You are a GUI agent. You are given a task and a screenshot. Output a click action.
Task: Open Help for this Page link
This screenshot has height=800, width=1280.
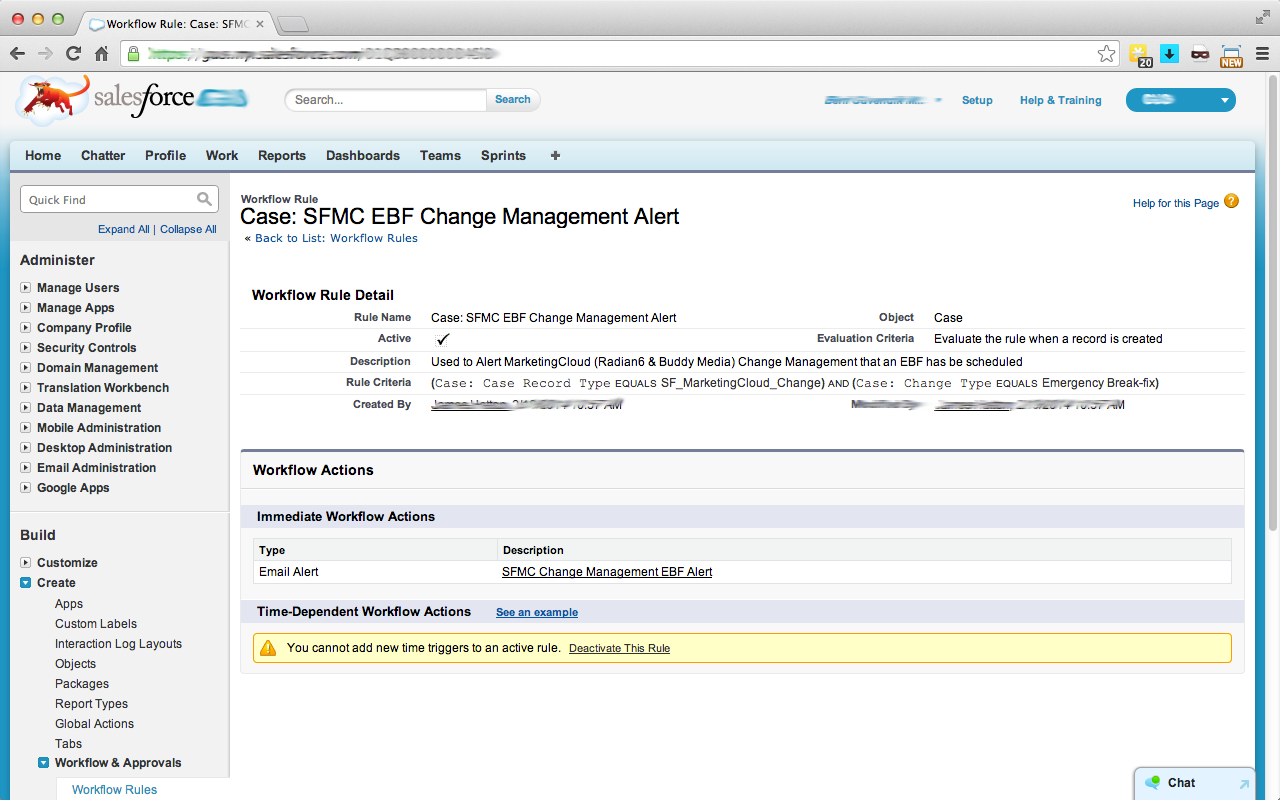1176,203
